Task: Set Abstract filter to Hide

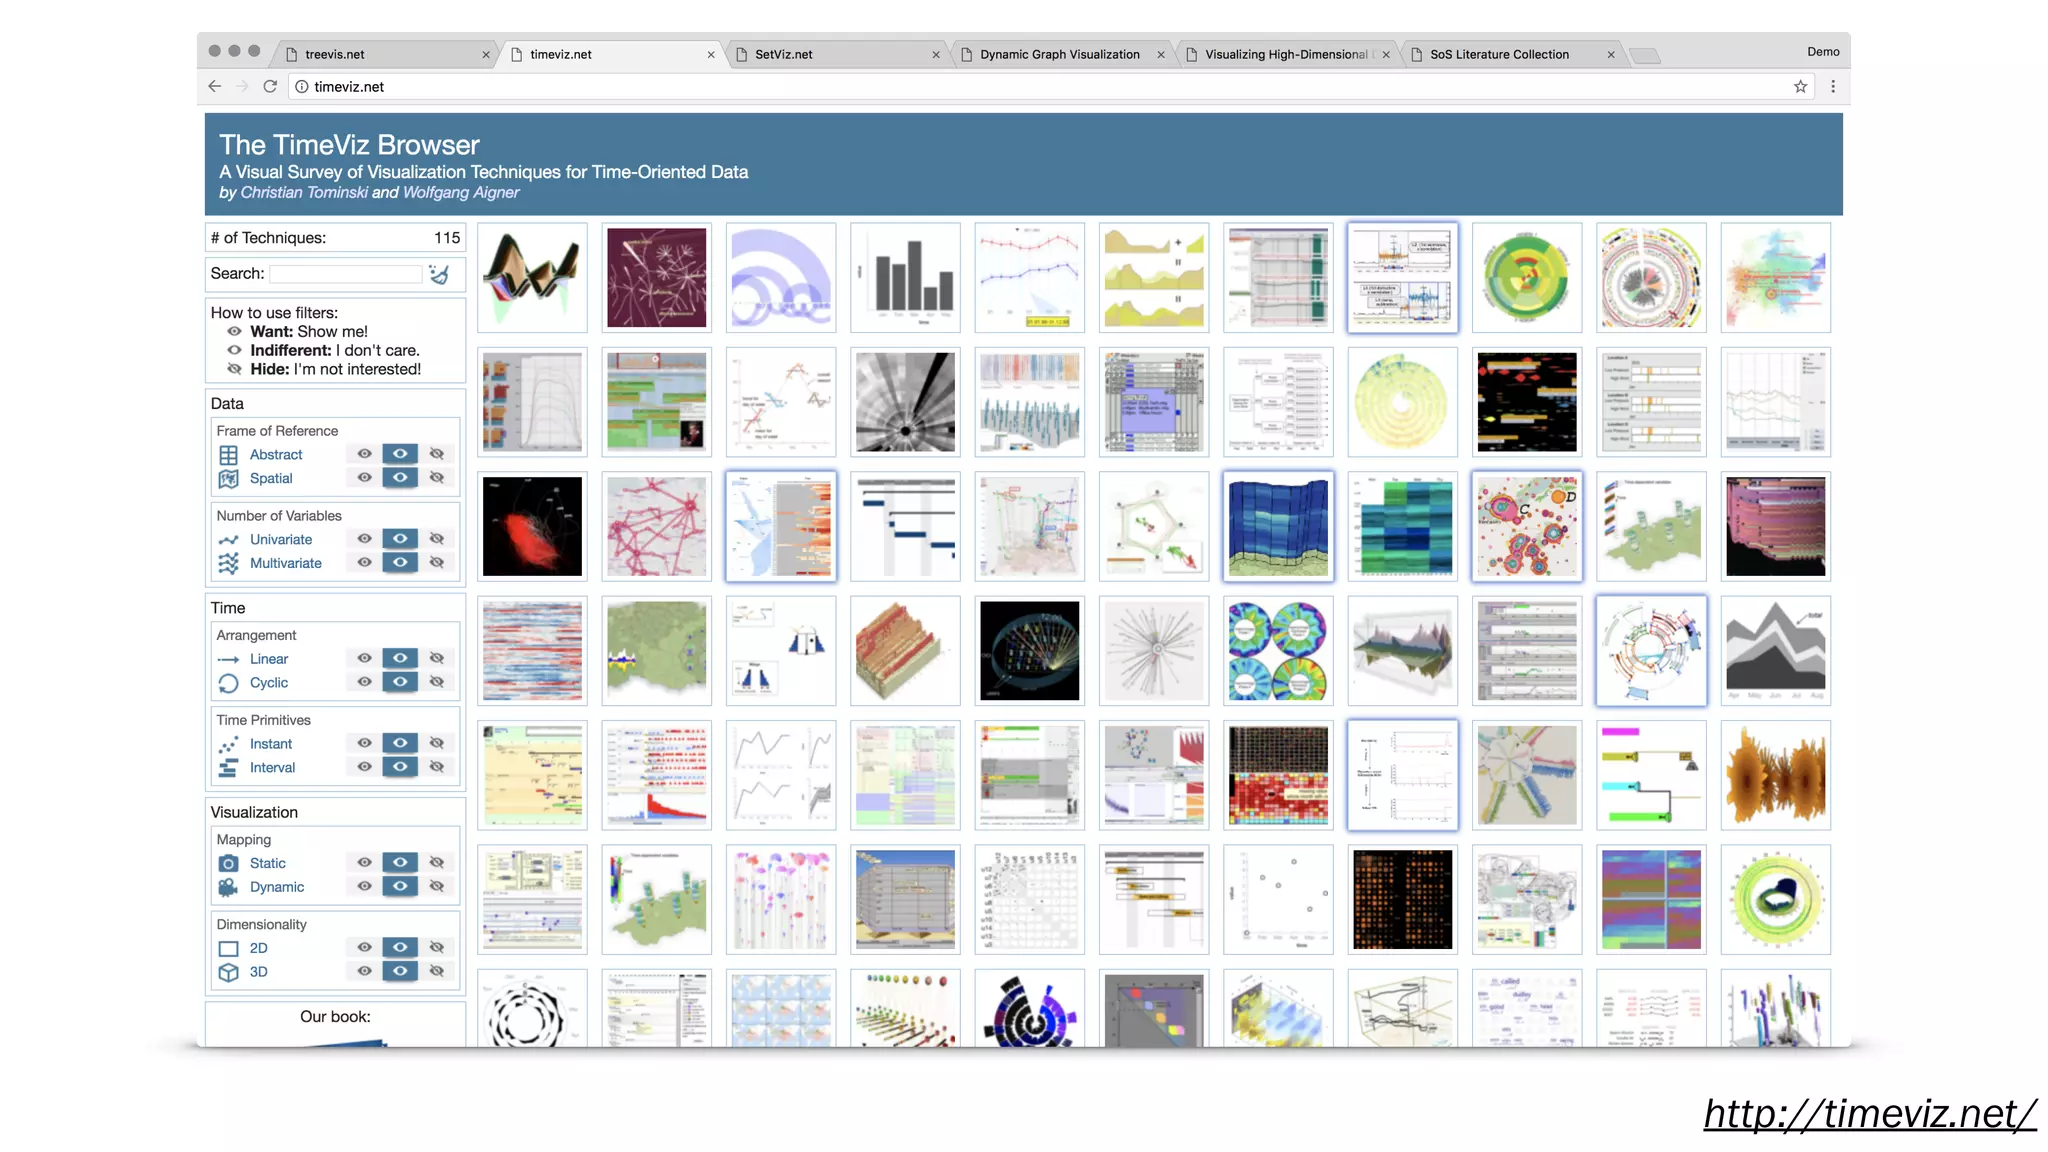Action: click(437, 454)
